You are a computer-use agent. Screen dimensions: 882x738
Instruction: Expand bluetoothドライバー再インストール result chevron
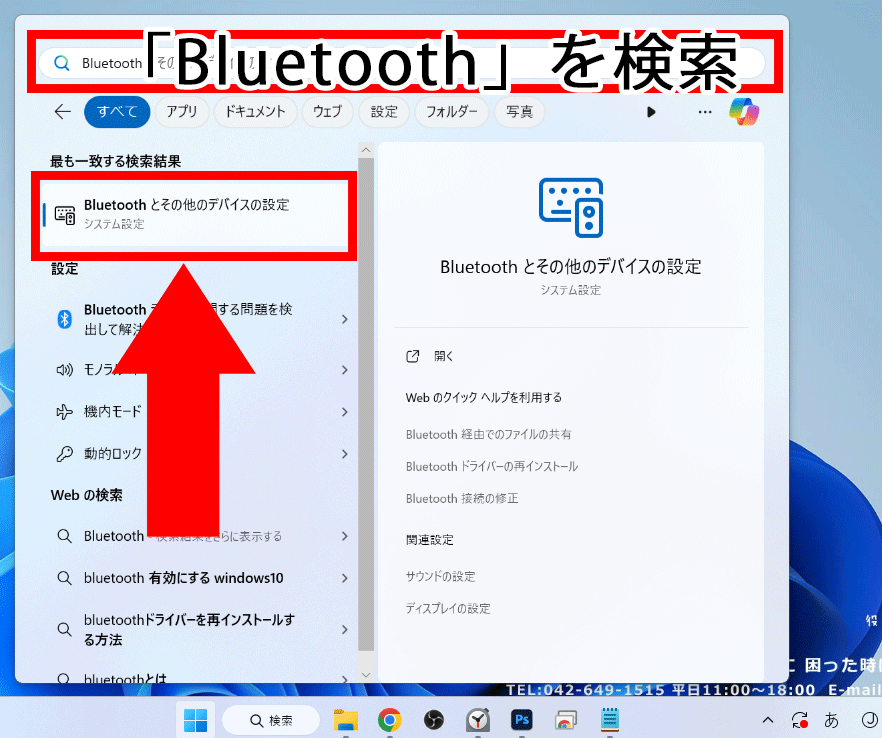click(x=344, y=629)
